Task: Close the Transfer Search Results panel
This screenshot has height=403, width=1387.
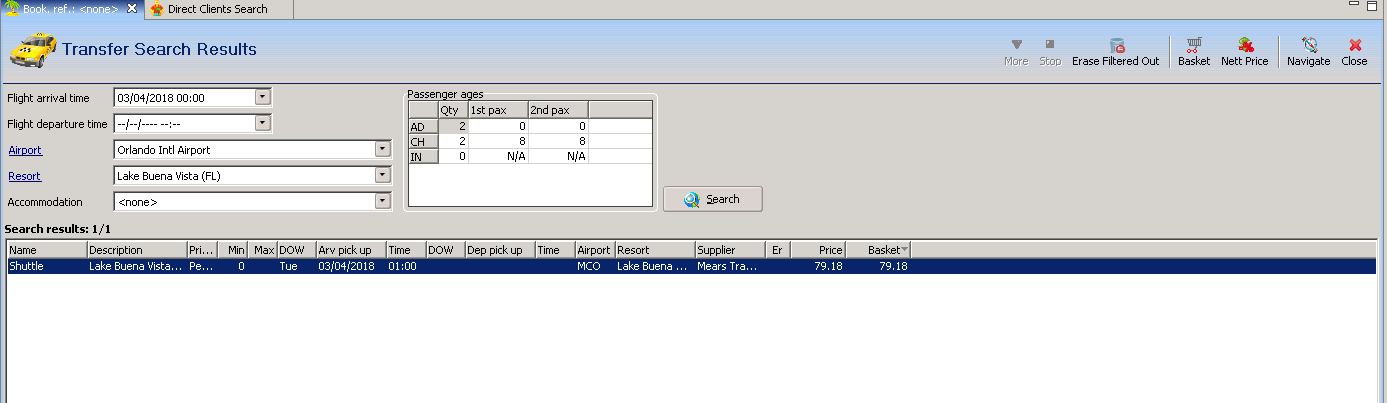Action: [1355, 52]
